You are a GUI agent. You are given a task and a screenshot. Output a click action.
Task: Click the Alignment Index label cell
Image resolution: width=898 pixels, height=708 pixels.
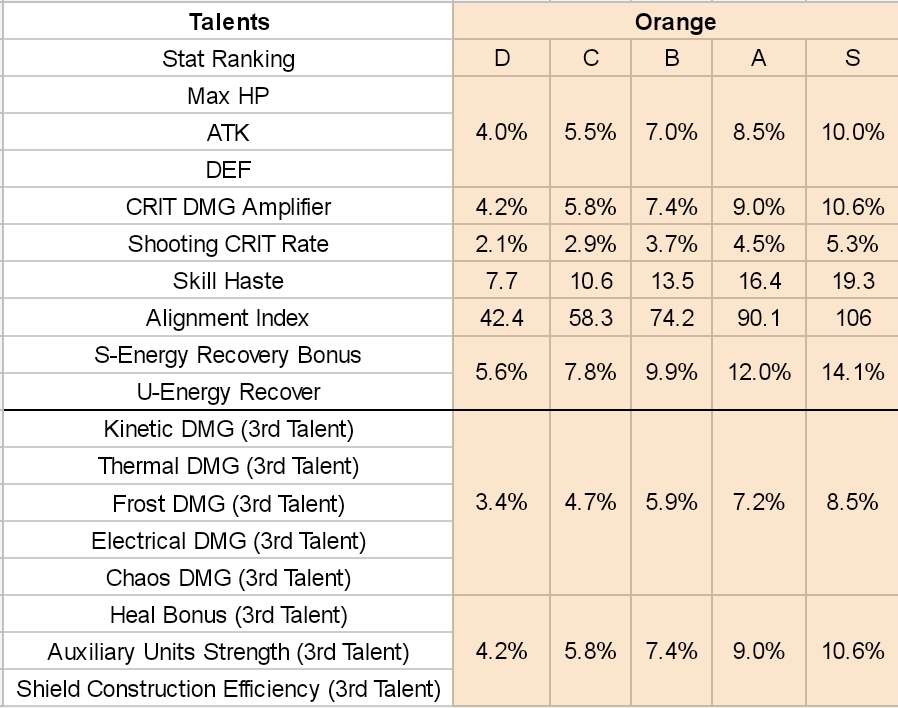[228, 318]
